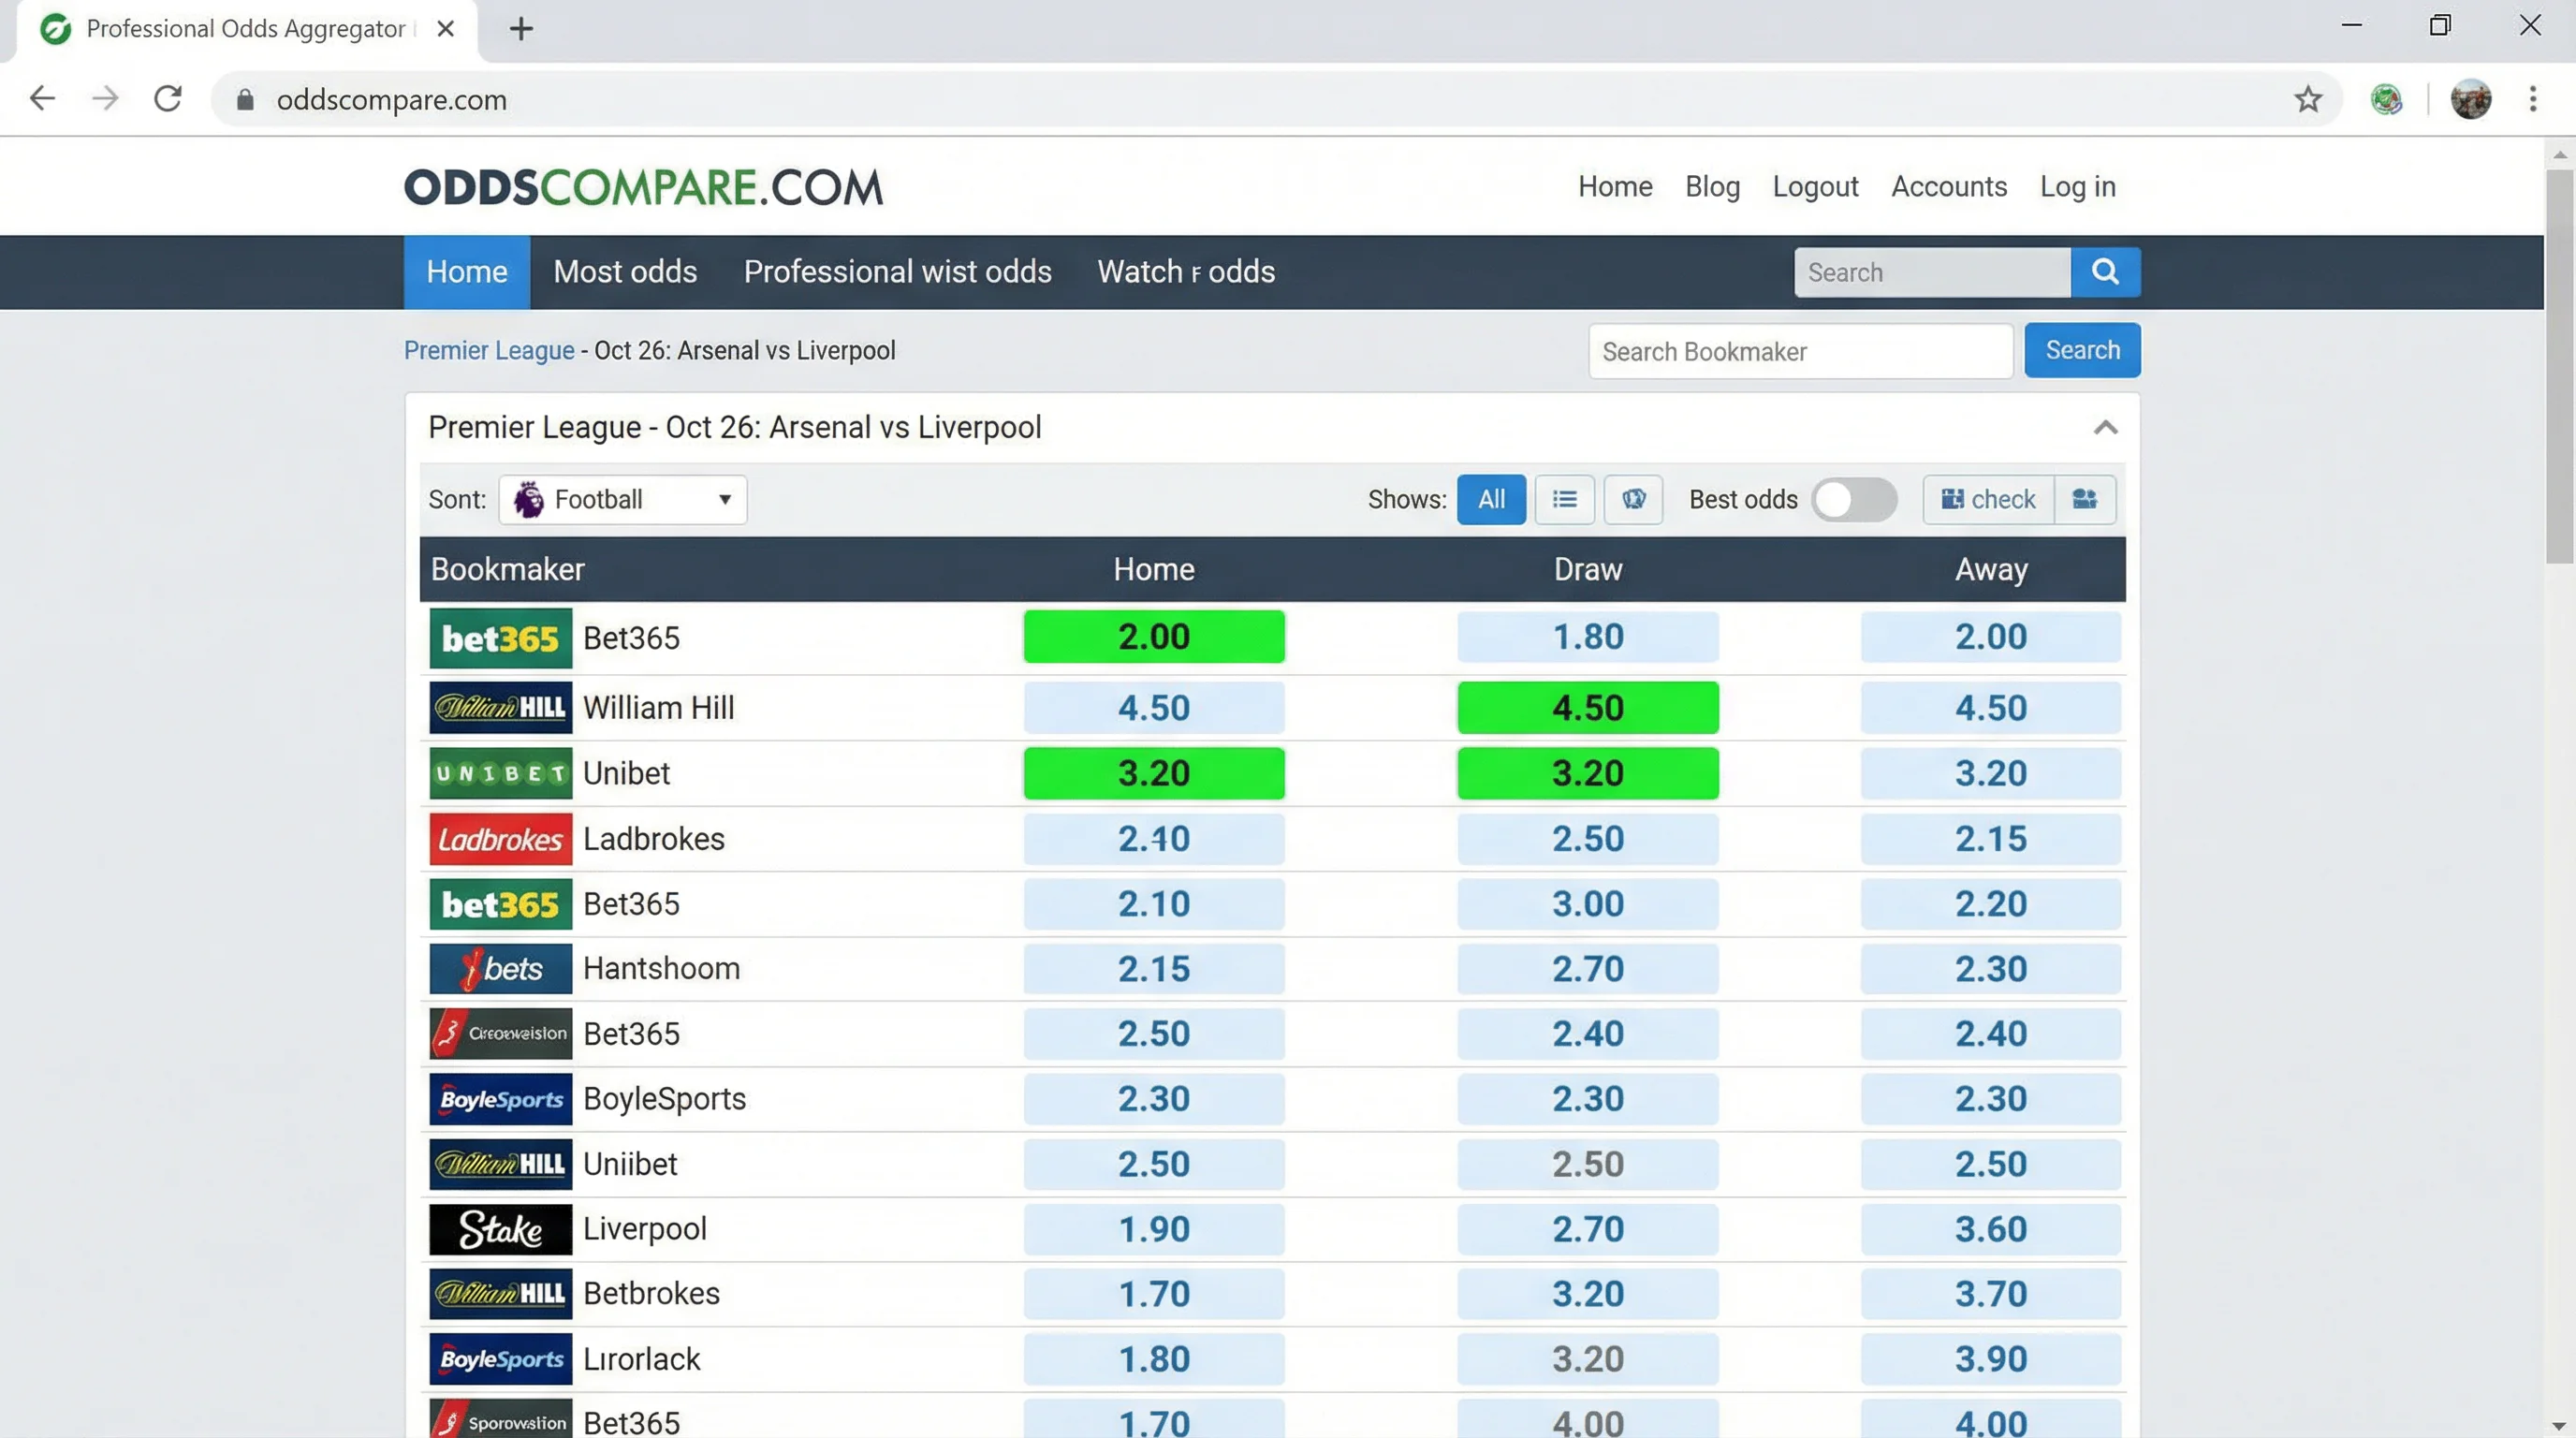Screen dimensions: 2576x1438
Task: Click the Draw column header
Action: click(x=1588, y=569)
